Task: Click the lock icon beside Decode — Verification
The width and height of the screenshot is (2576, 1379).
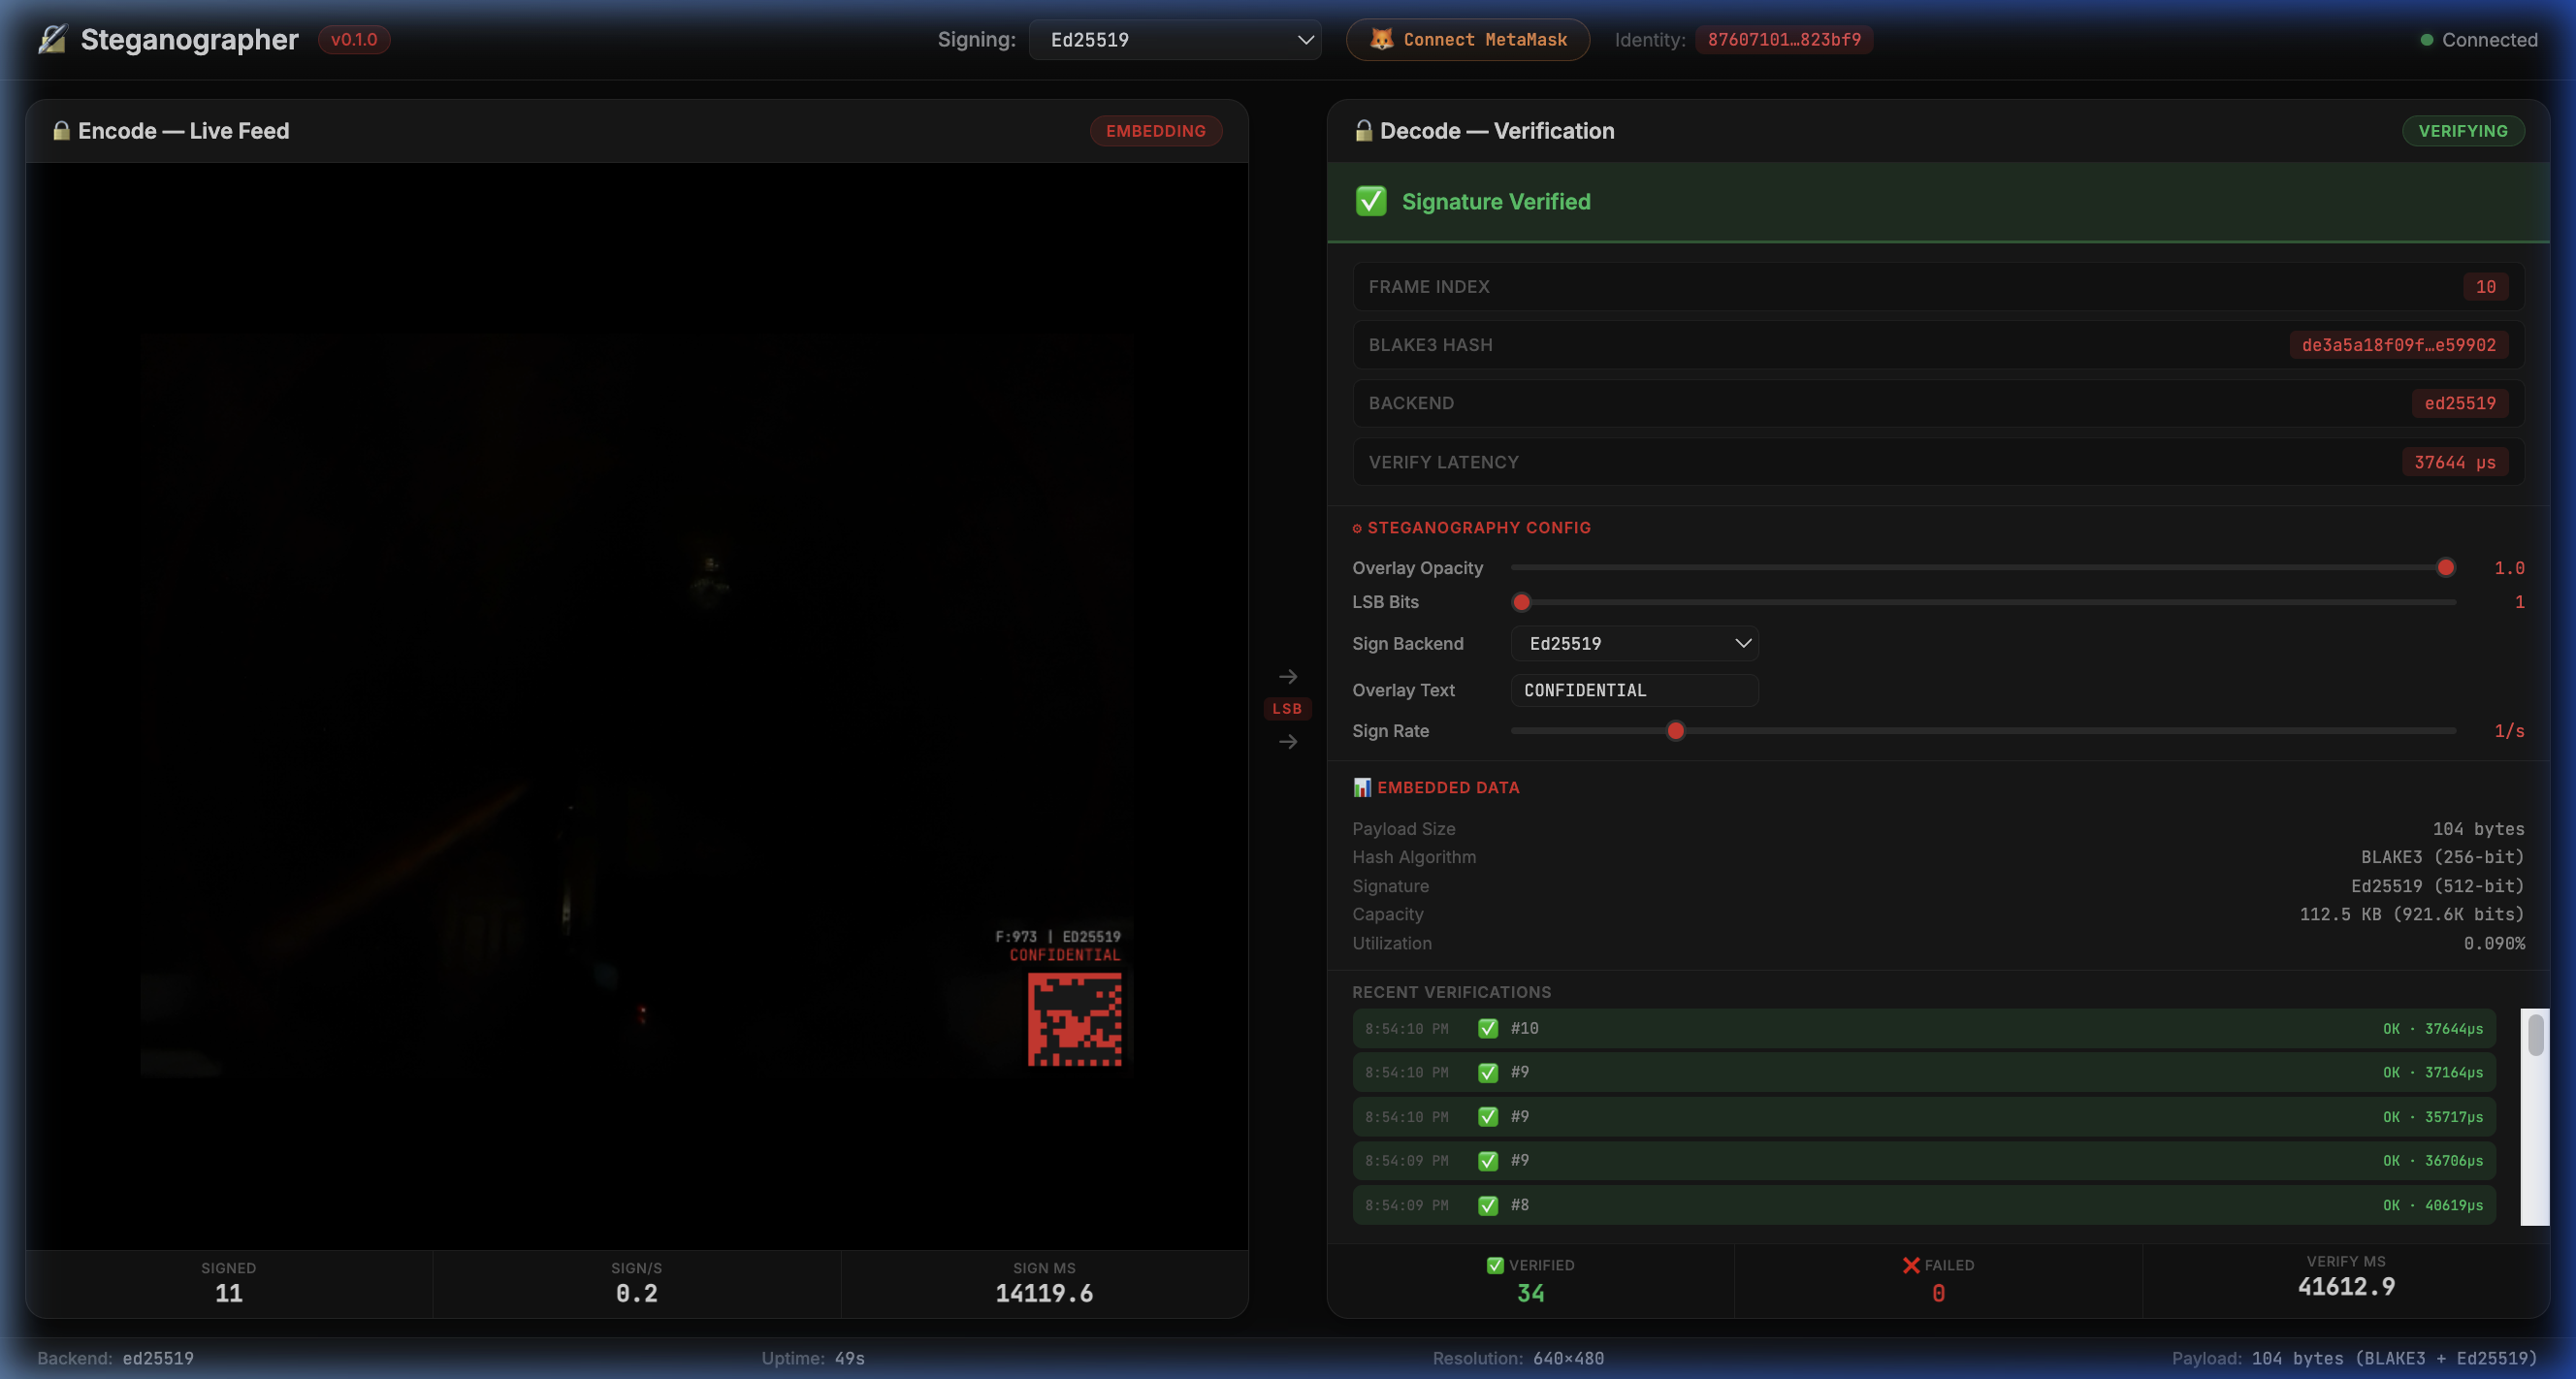Action: coord(1363,131)
